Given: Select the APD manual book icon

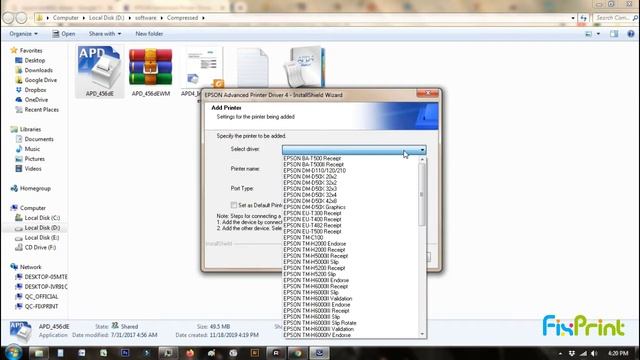Looking at the screenshot, I should [305, 67].
